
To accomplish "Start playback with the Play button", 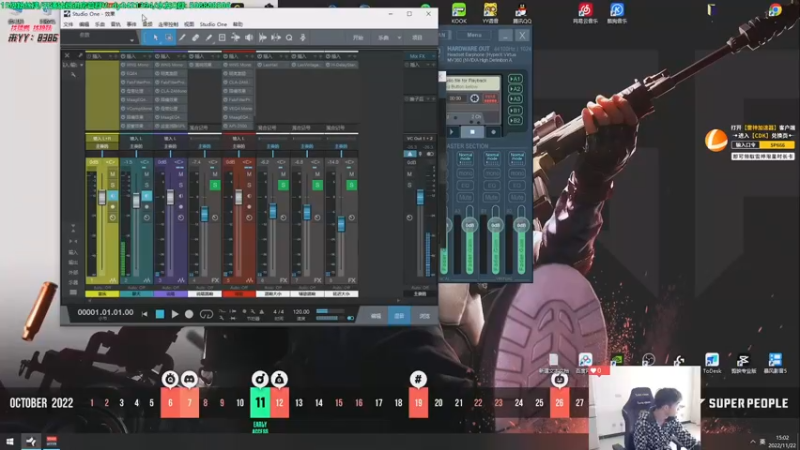I will pyautogui.click(x=174, y=314).
